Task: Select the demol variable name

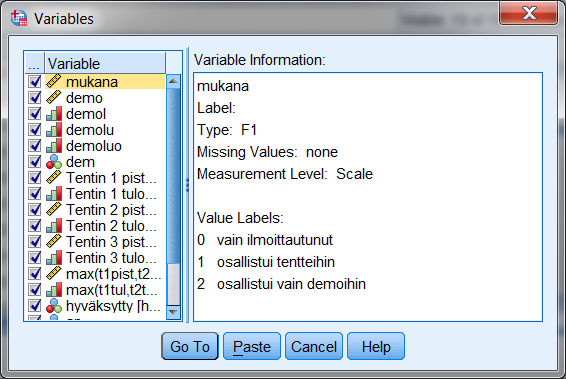Action: [x=86, y=114]
